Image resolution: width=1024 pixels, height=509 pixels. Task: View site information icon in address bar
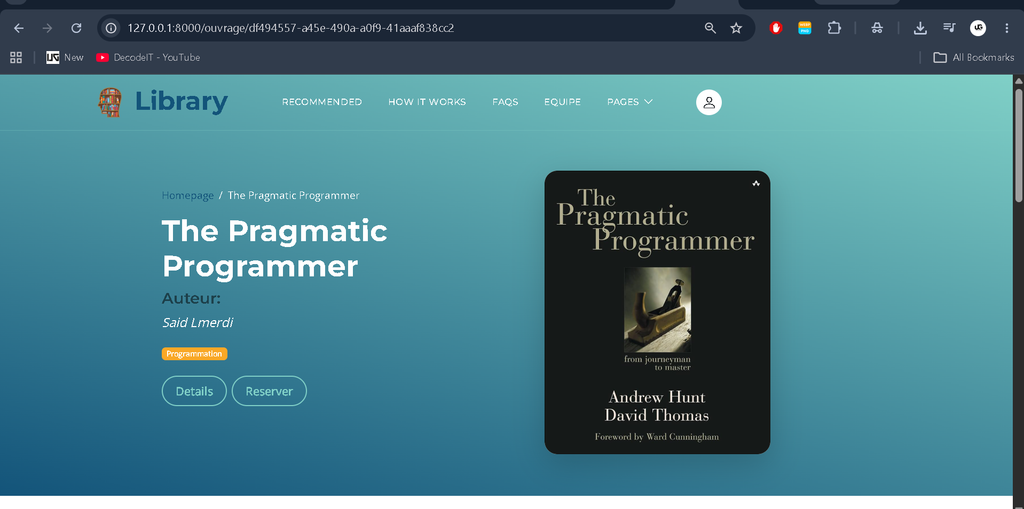[x=111, y=28]
